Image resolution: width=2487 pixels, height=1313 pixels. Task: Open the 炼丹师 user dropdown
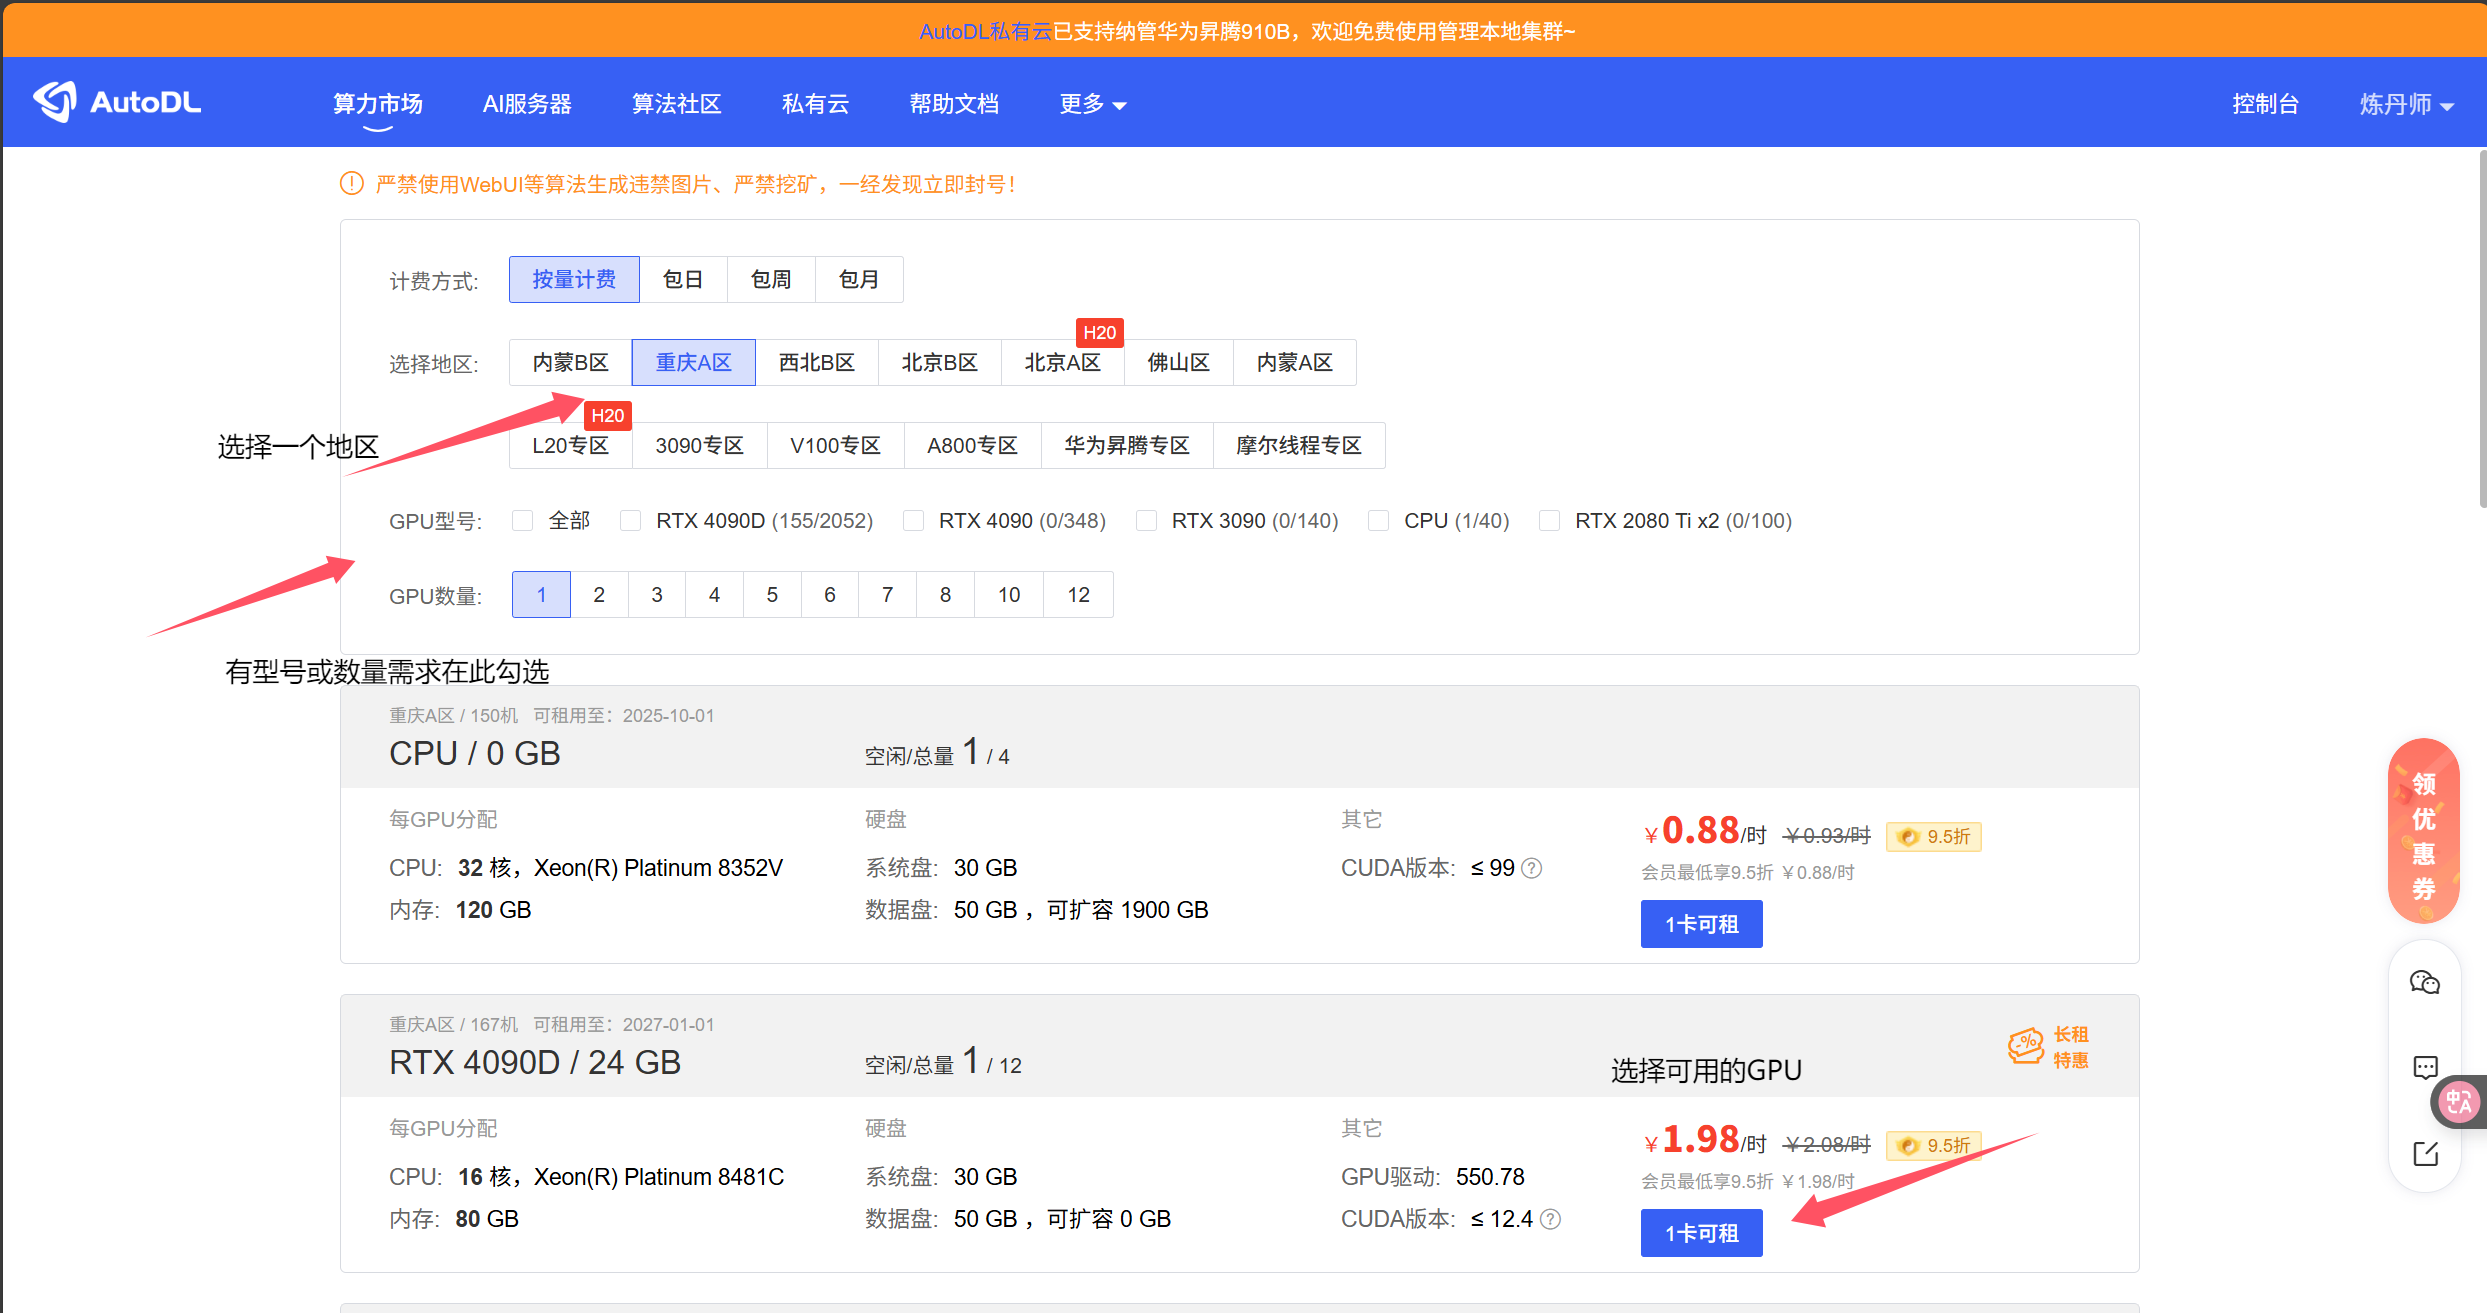(x=2405, y=104)
